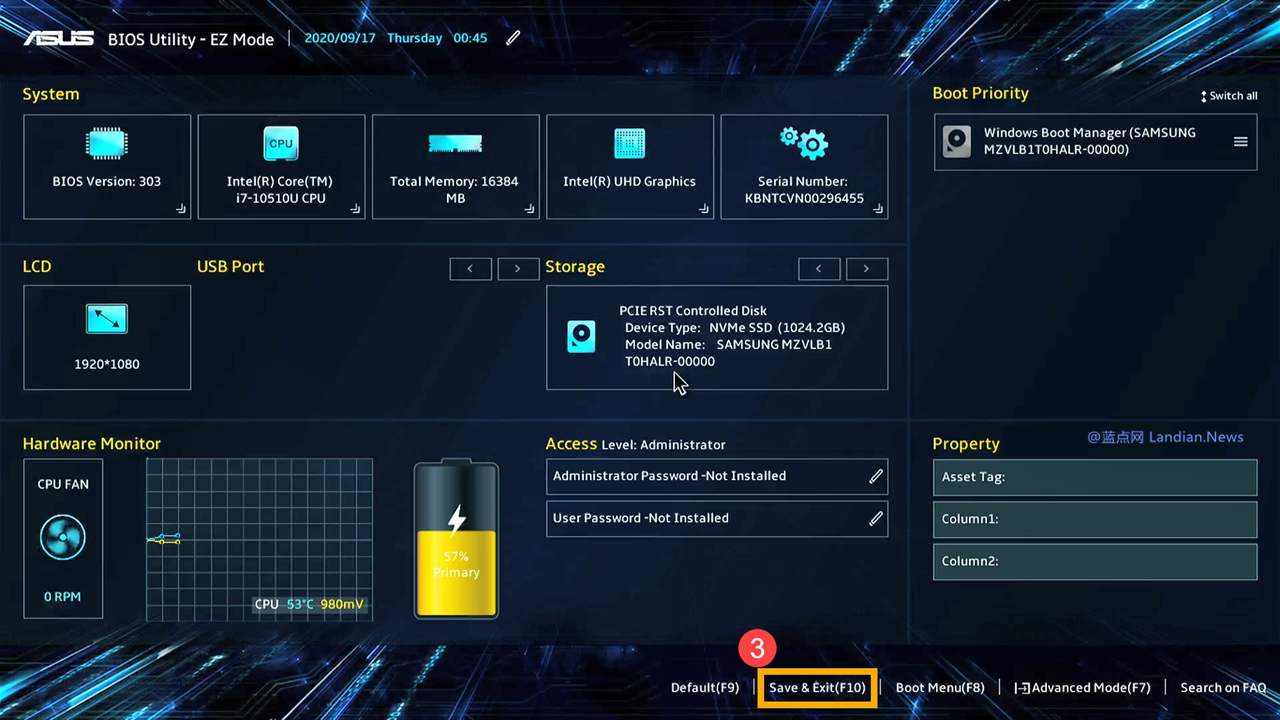Click the CPU 53°C temperature reading

[284, 605]
